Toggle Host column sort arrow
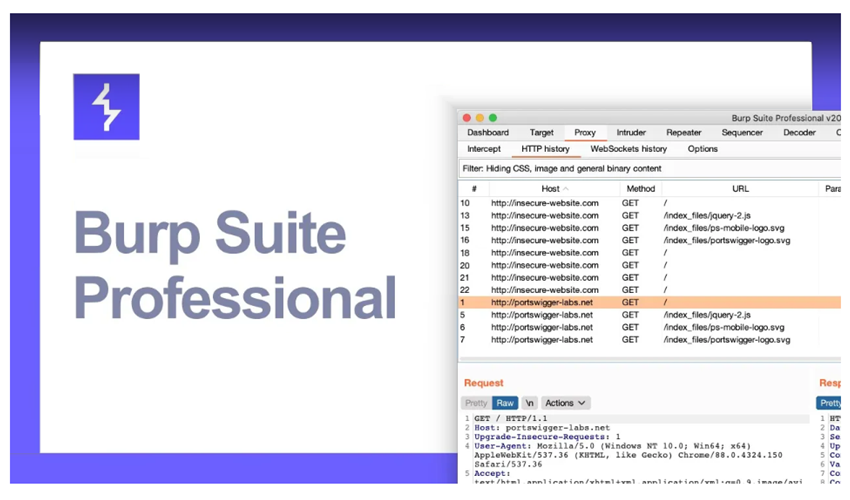 [x=566, y=189]
